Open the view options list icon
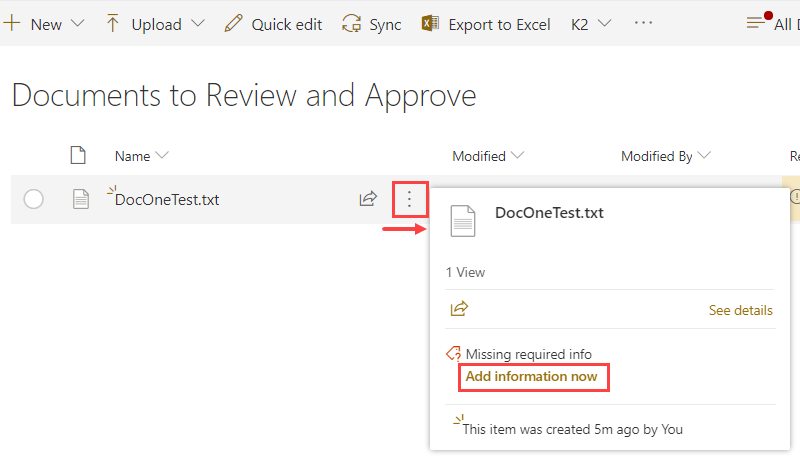 756,23
